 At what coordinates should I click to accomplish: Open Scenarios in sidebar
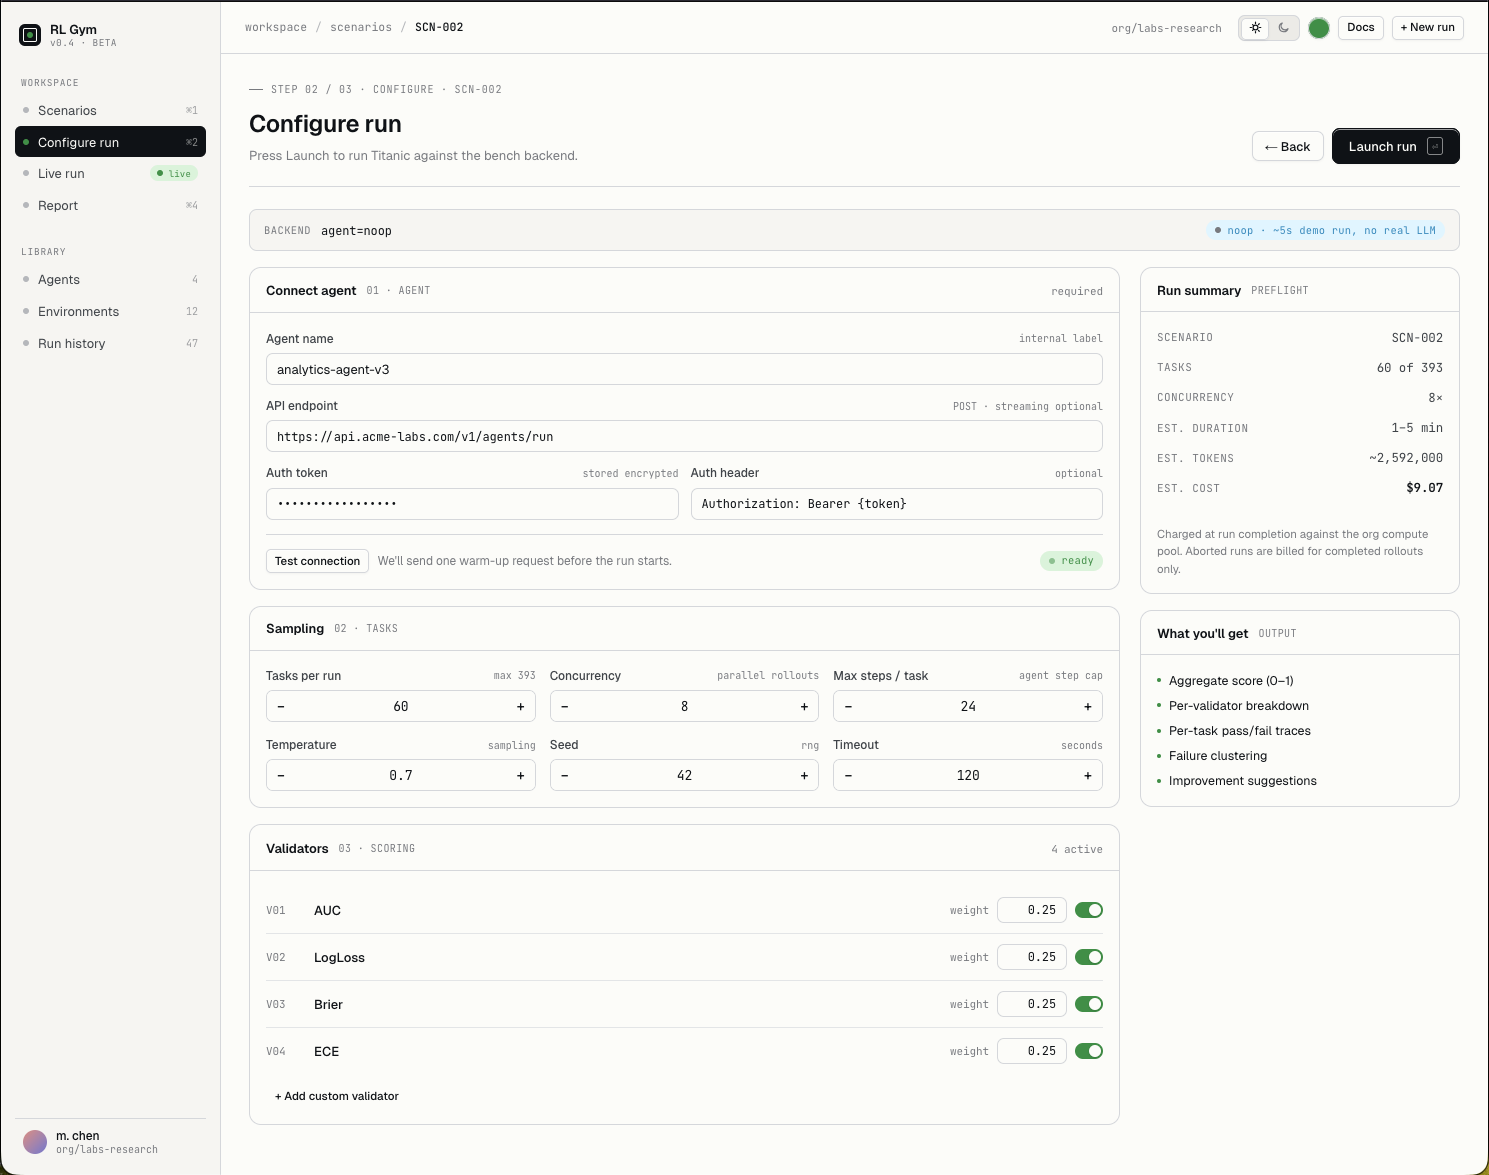pos(110,110)
